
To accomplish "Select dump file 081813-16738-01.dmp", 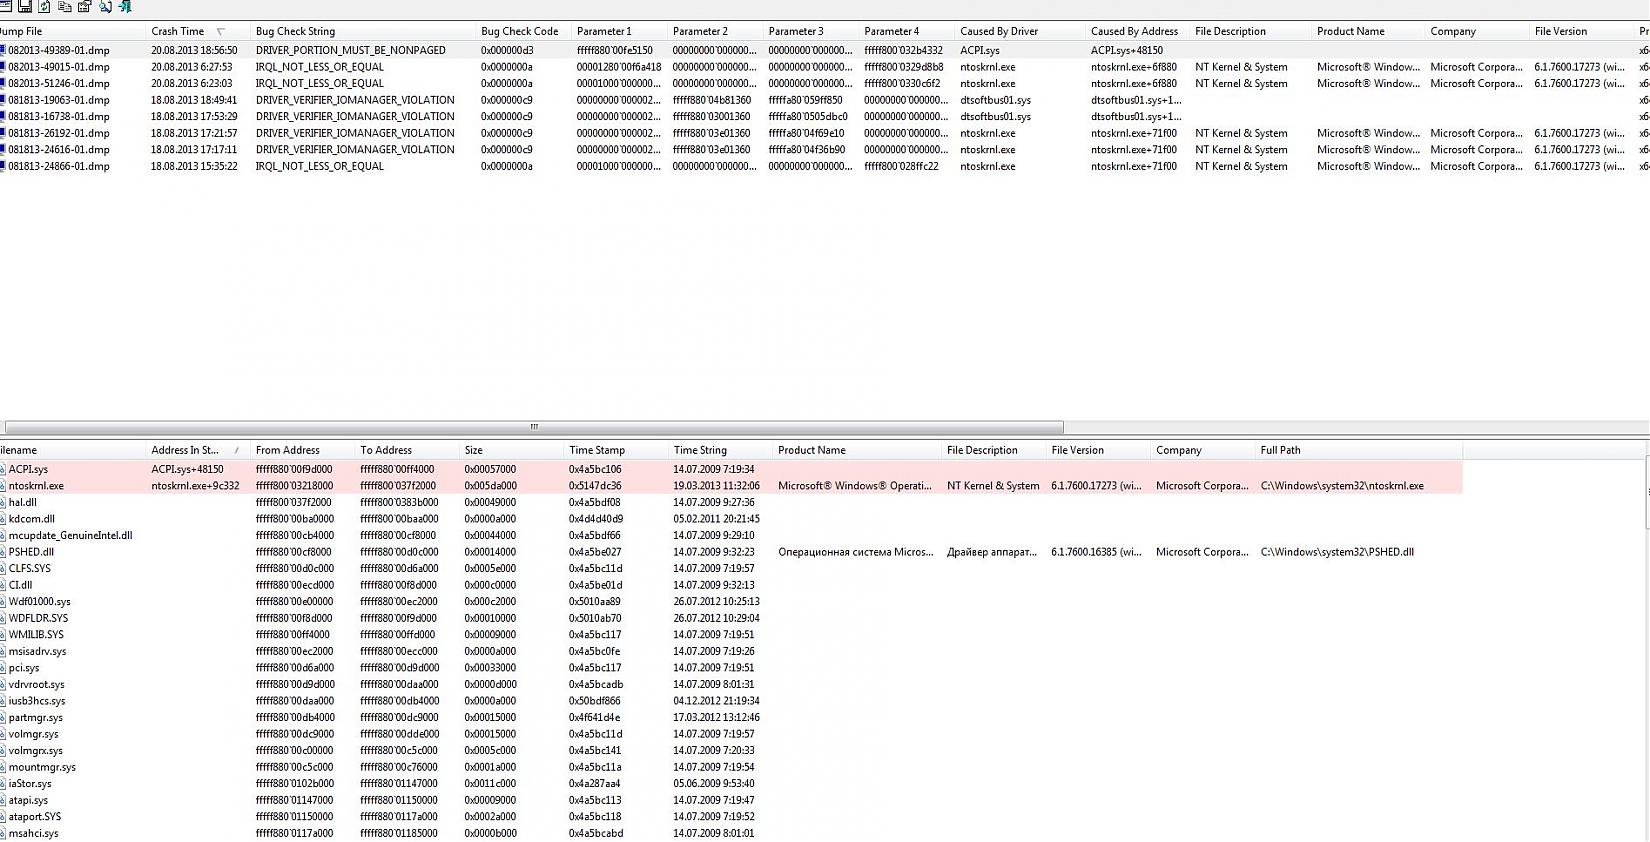I will click(59, 116).
